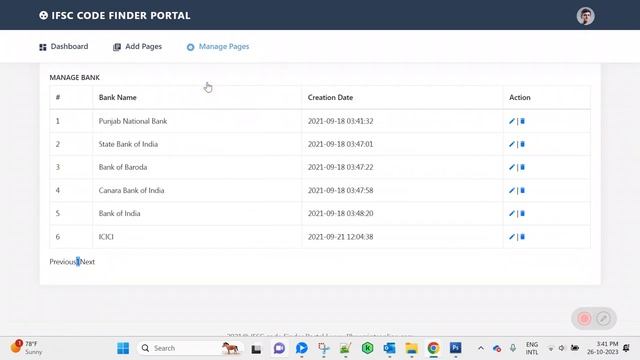Open Task View on the taskbar

tap(256, 349)
